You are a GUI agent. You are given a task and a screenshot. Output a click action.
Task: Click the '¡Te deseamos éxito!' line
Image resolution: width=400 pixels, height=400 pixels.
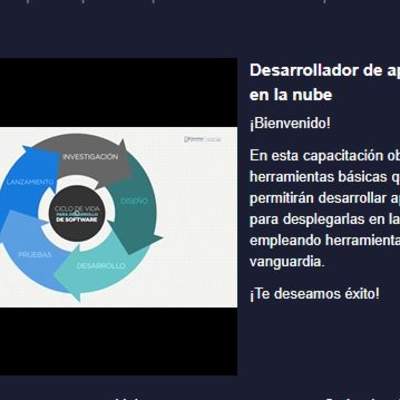[314, 294]
